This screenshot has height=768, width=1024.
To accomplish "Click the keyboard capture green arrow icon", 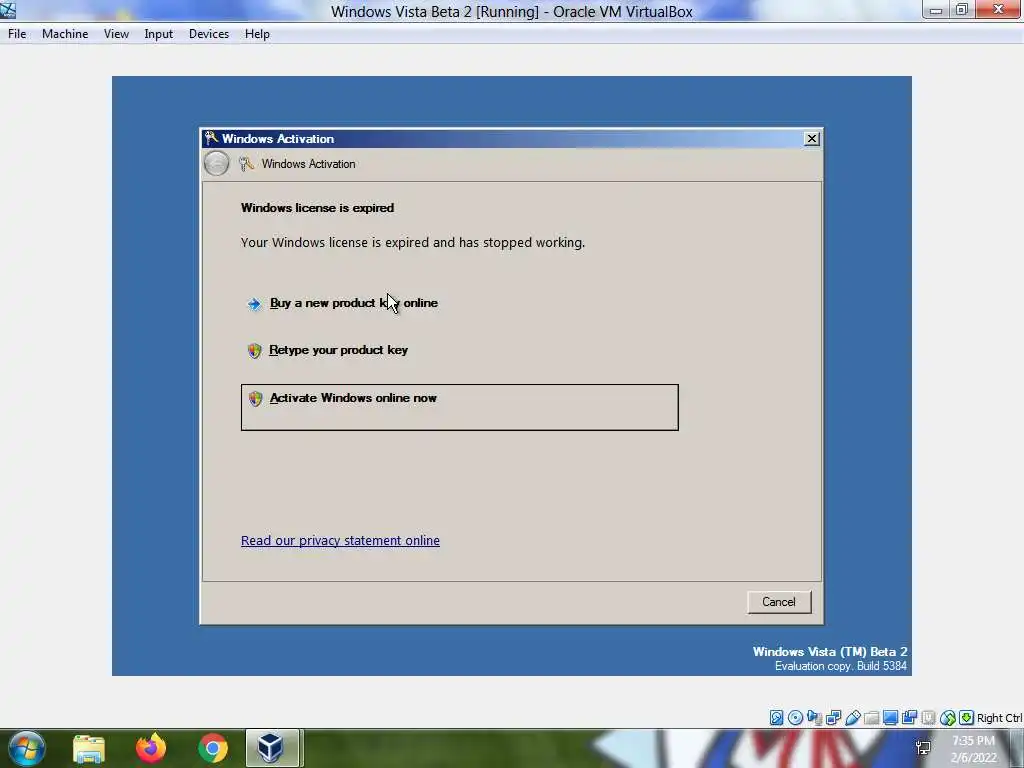I will (x=967, y=718).
